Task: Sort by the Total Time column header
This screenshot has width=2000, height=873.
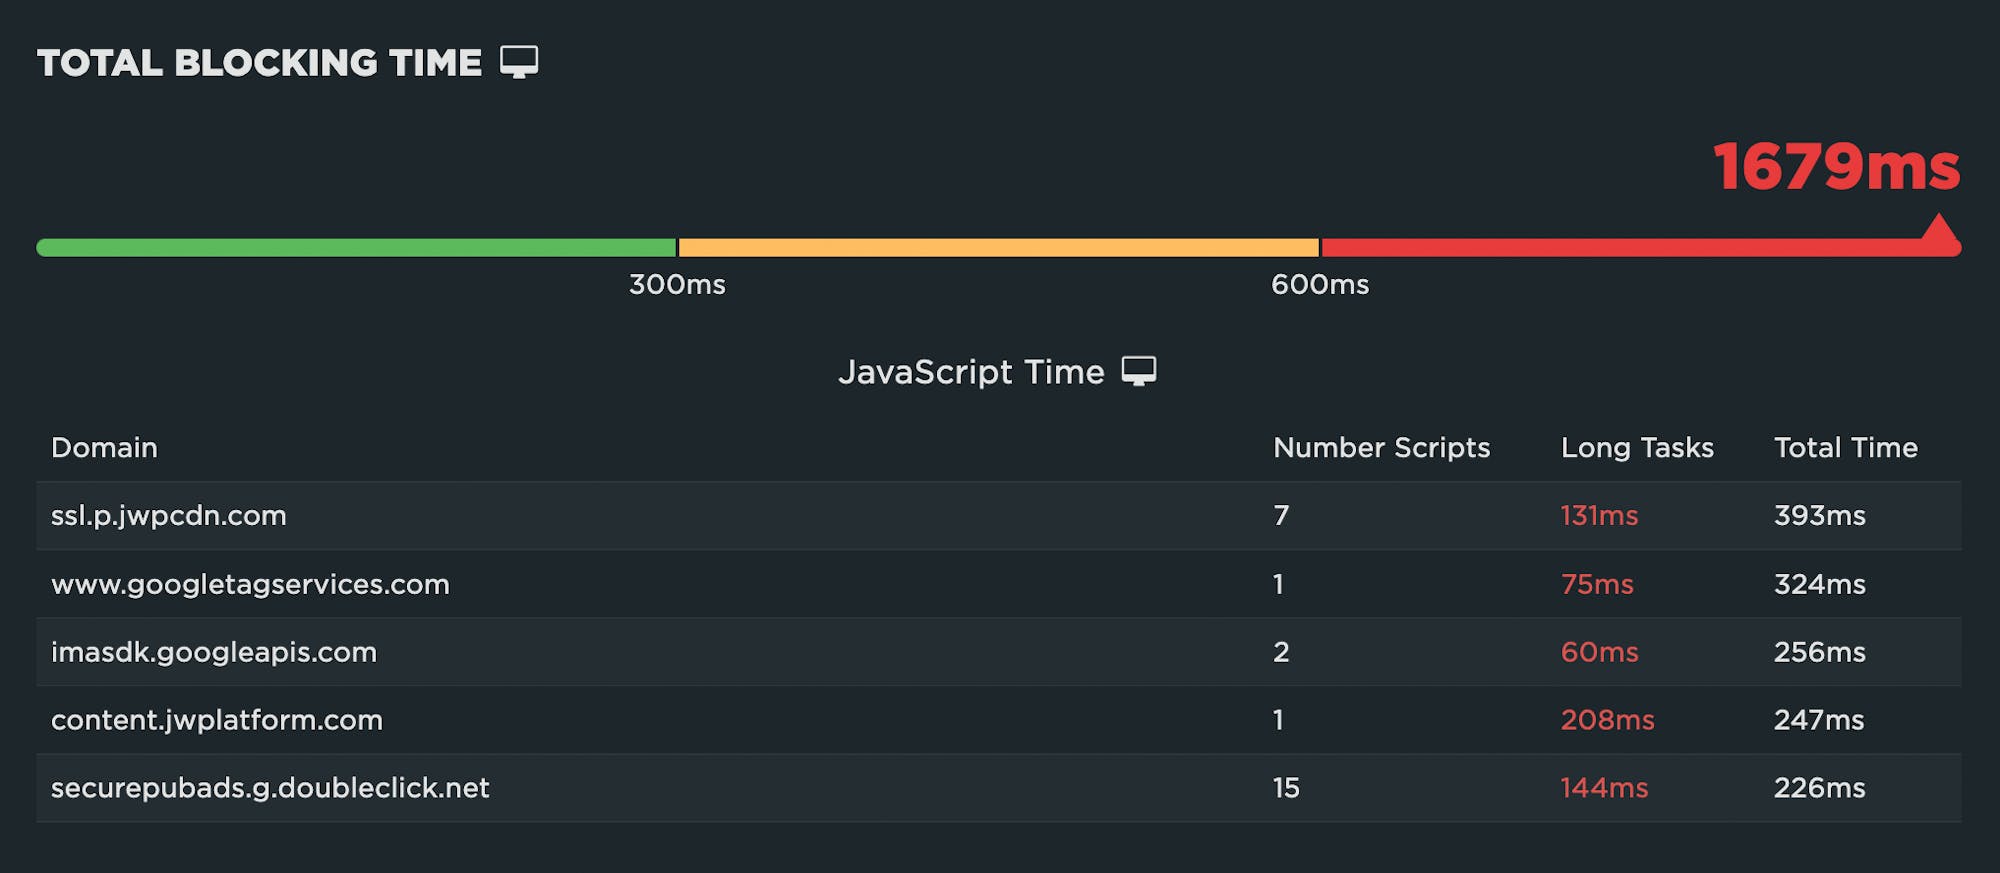Action: [x=1845, y=448]
